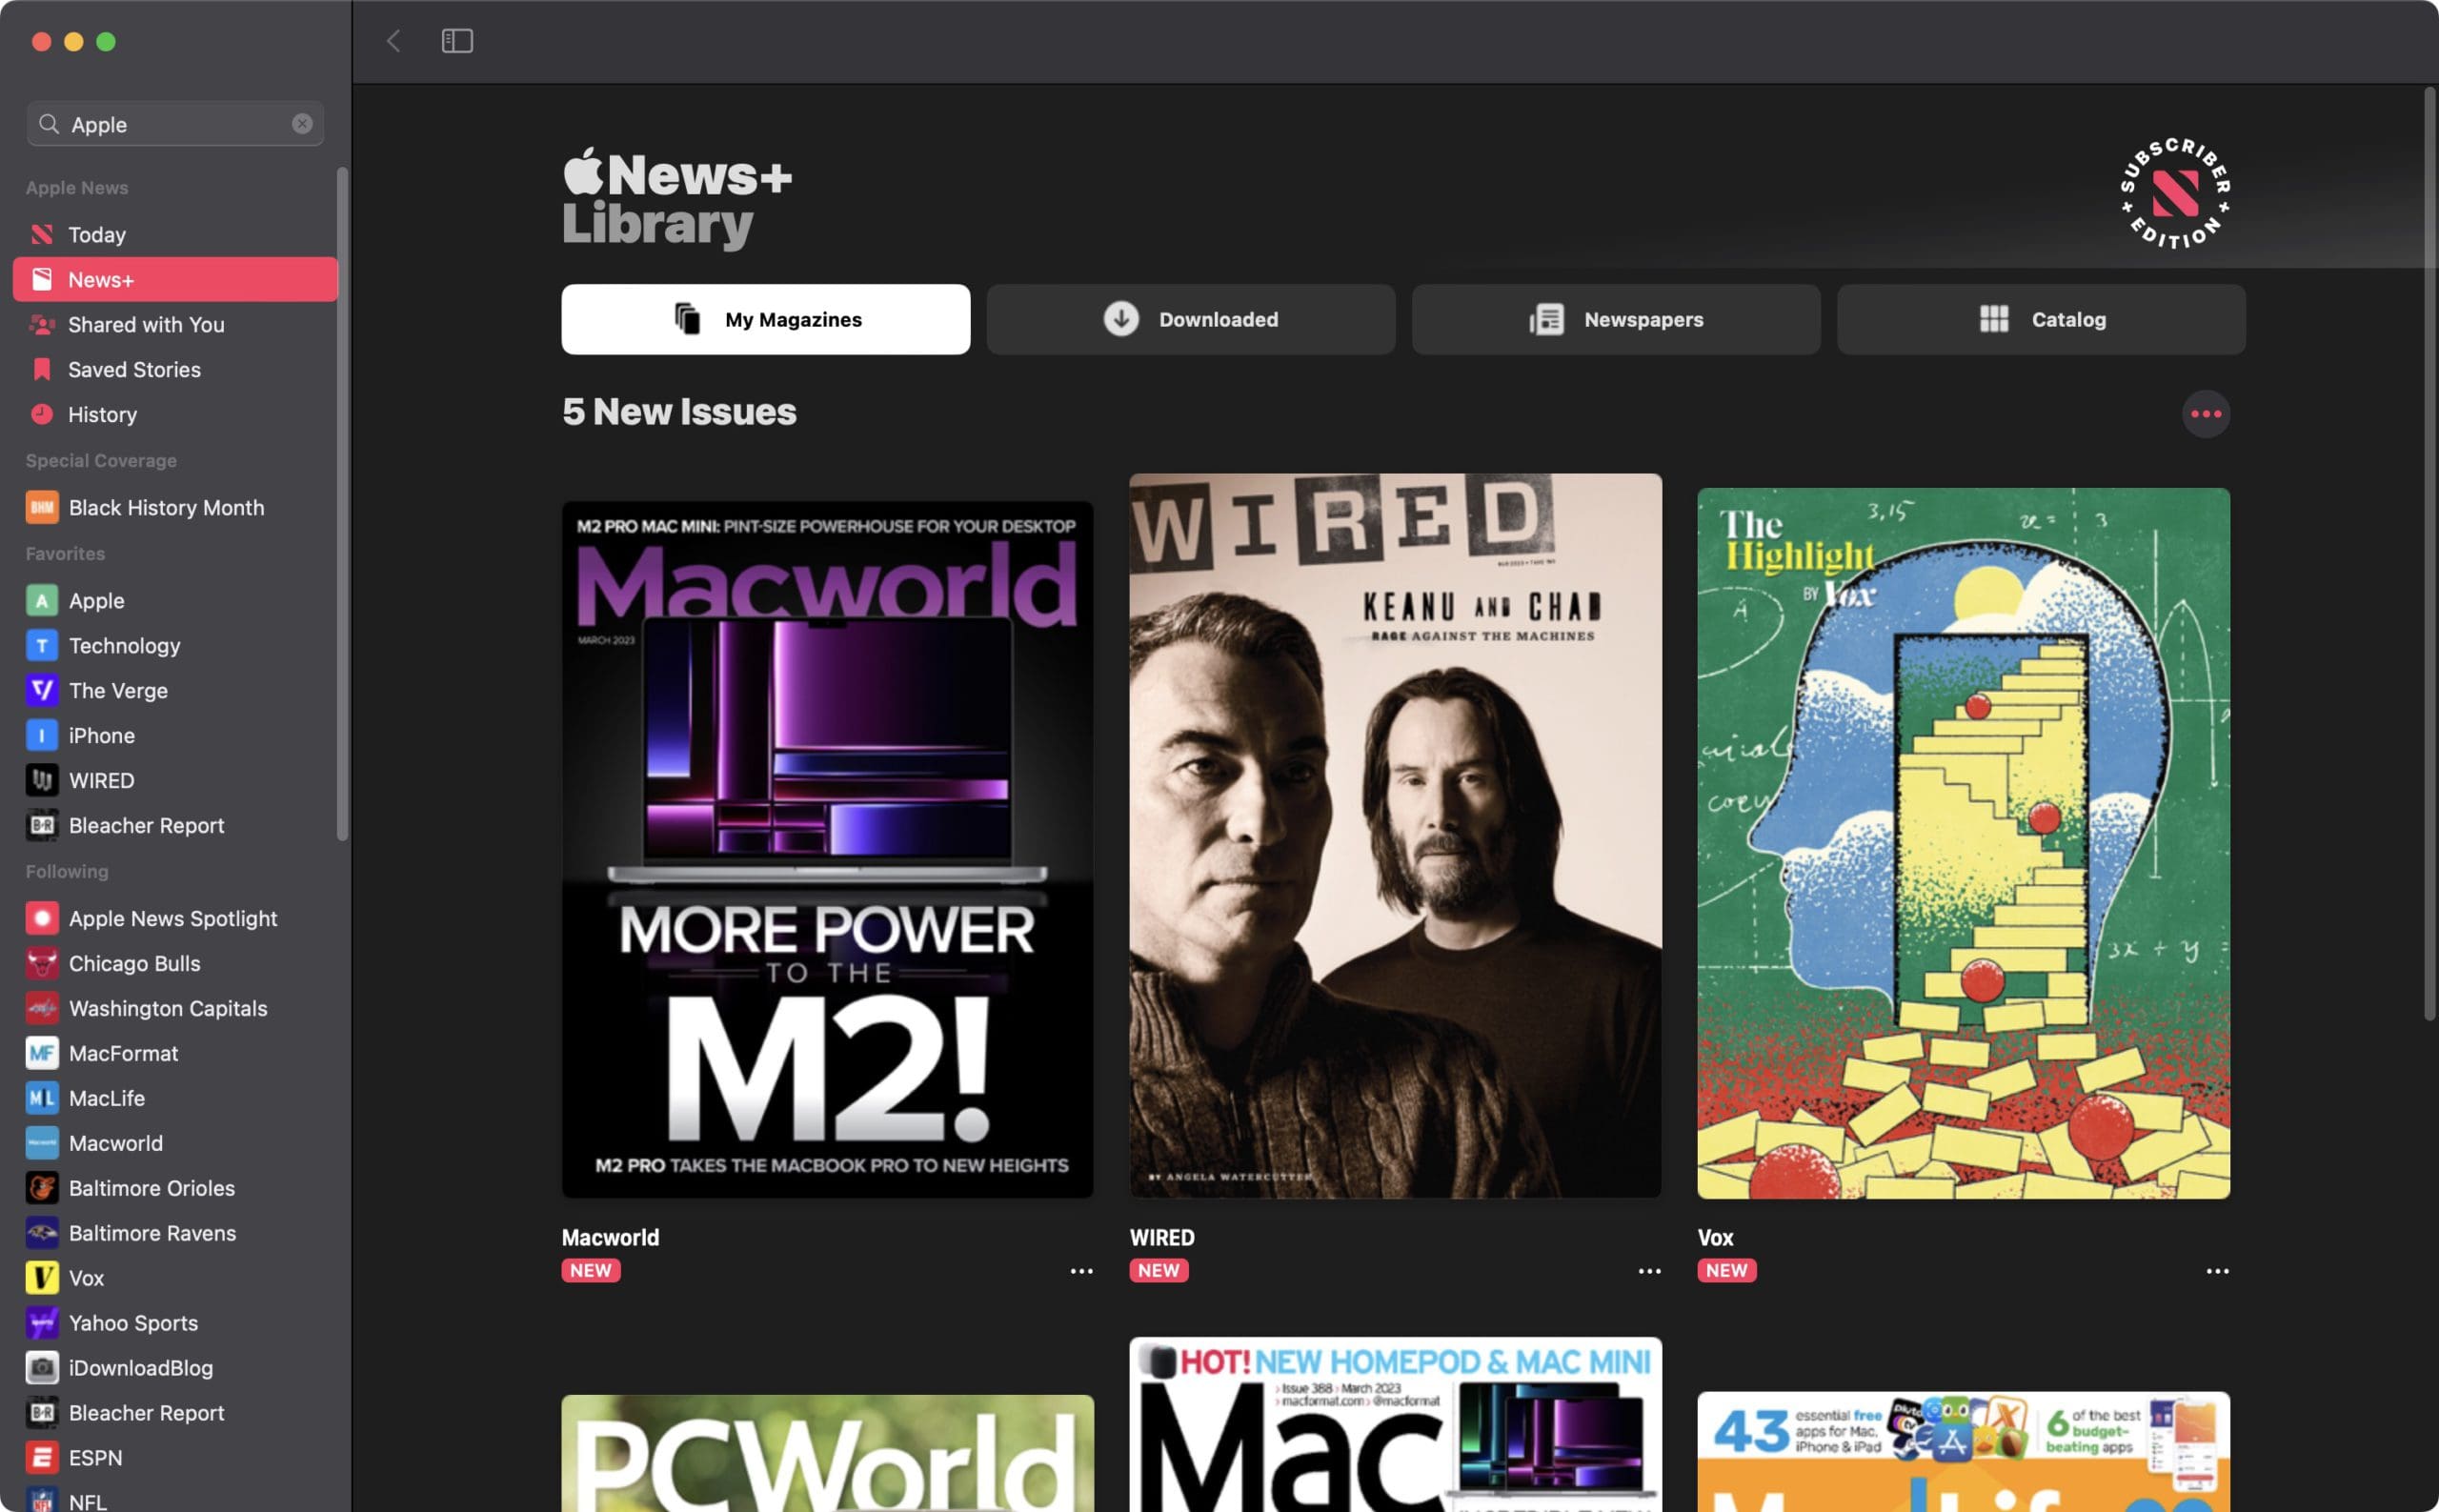Open the Technology favorite topic
This screenshot has width=2439, height=1512.
point(175,645)
